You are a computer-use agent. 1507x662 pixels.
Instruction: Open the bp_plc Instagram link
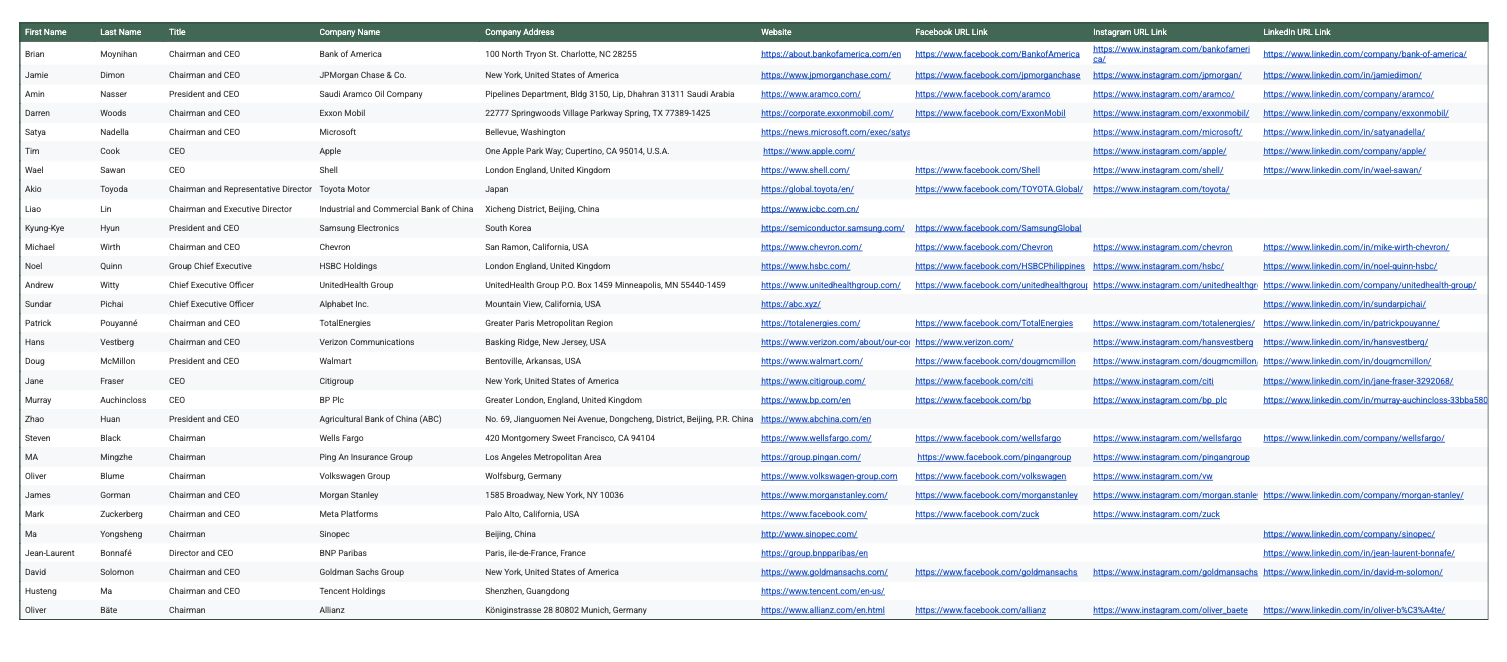click(1160, 400)
